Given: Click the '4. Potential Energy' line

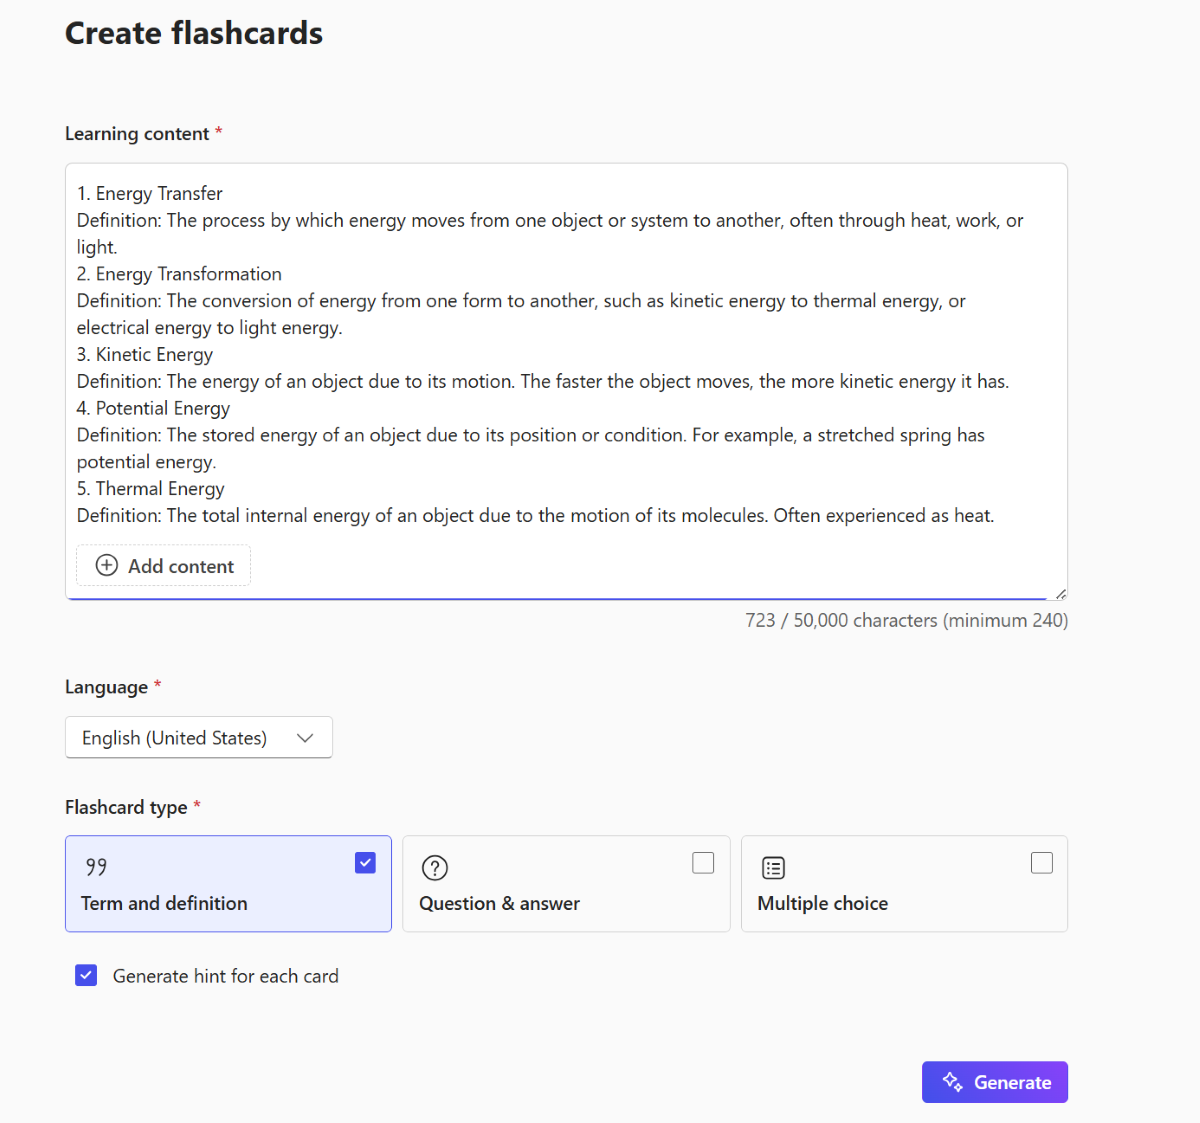Looking at the screenshot, I should point(153,408).
